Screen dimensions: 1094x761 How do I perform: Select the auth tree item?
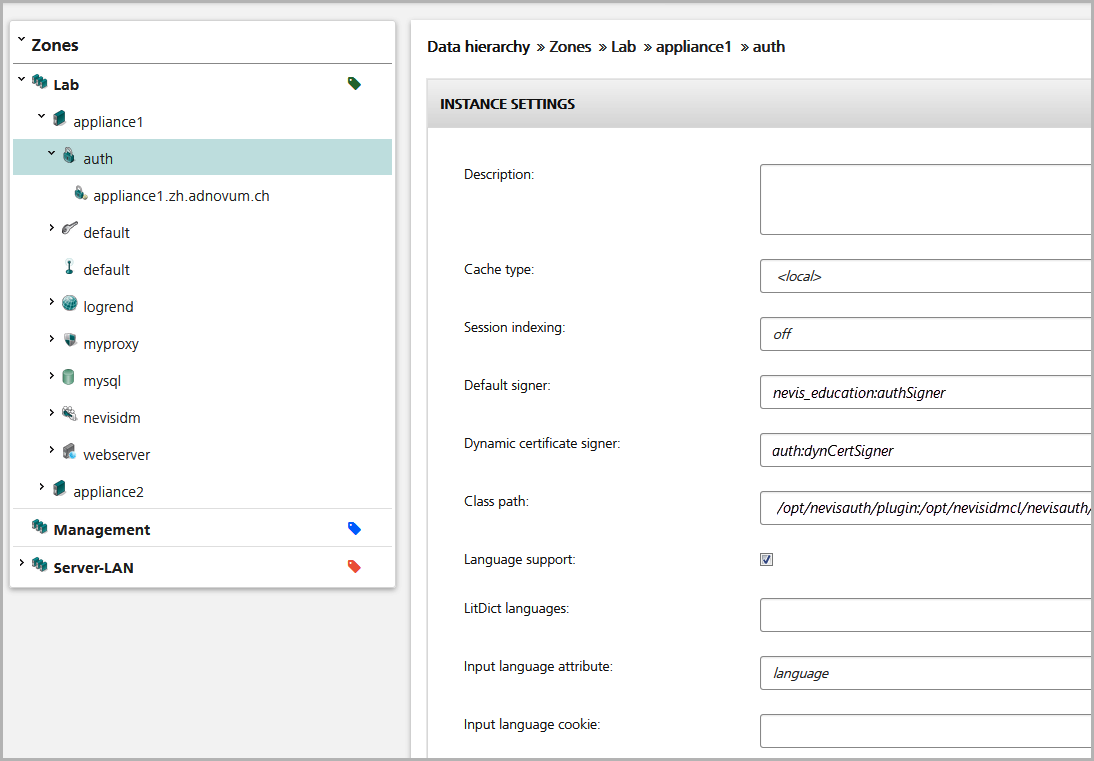click(202, 157)
